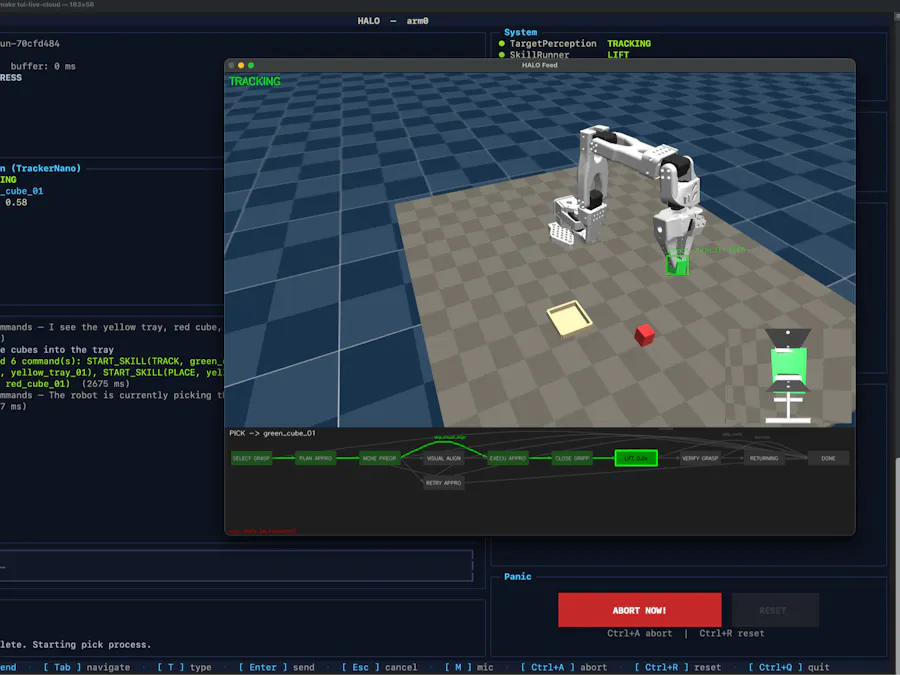
Task: Expand the Panic section header
Action: pyautogui.click(x=516, y=576)
